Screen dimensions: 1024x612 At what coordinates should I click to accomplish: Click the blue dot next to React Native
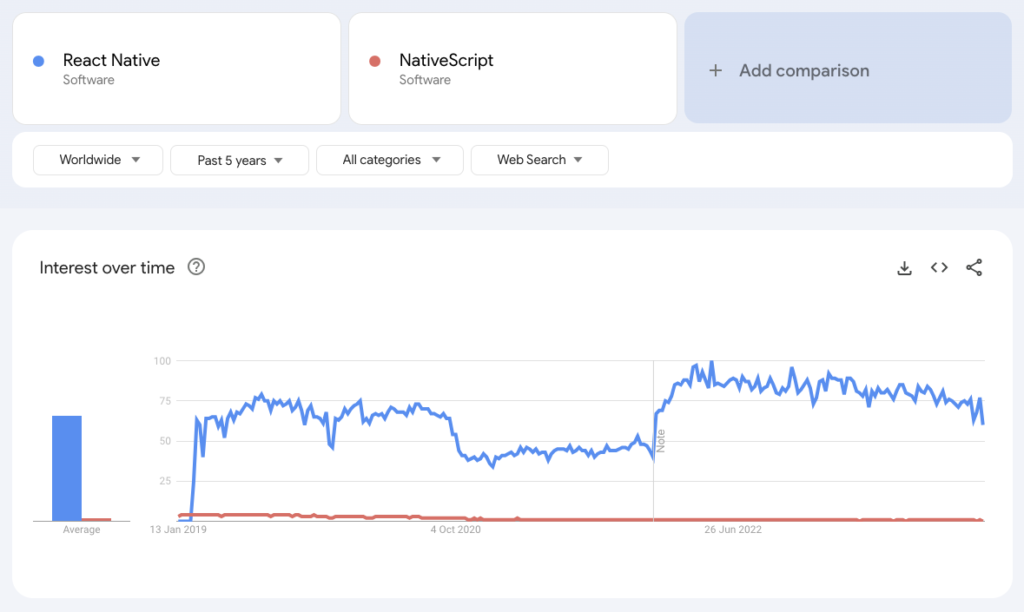pyautogui.click(x=39, y=61)
